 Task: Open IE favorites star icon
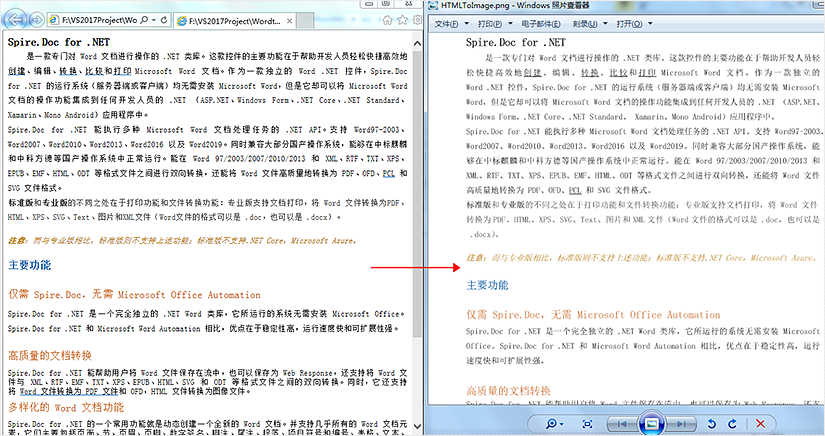[403, 20]
